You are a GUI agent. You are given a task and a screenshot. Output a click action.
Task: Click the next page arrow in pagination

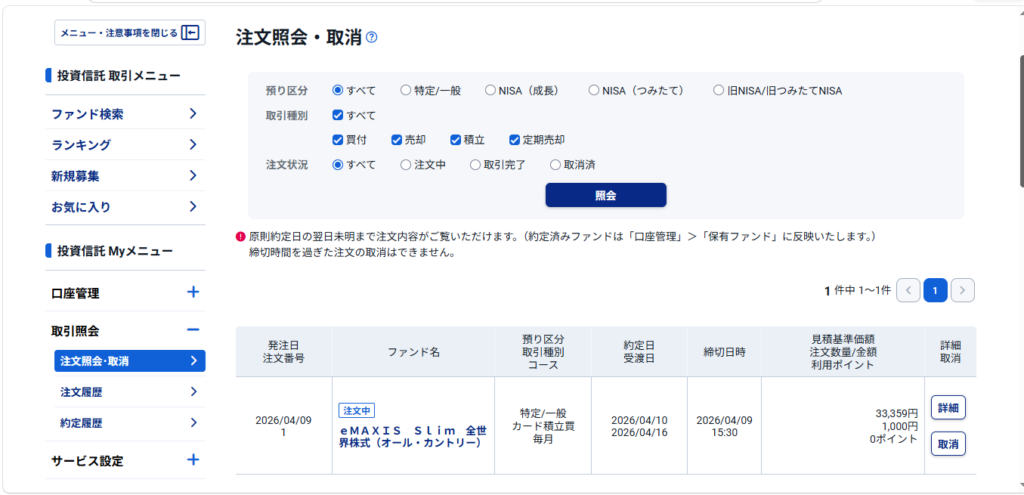click(x=962, y=291)
